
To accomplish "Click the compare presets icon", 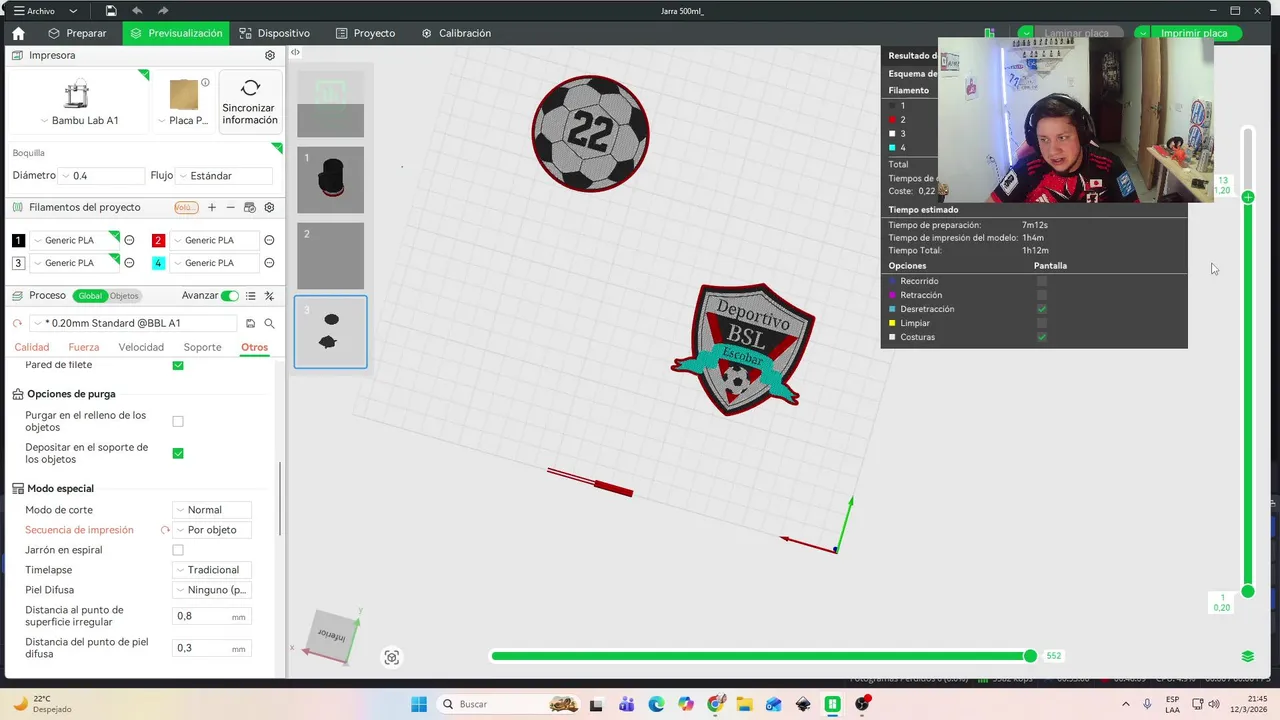I will [x=269, y=296].
